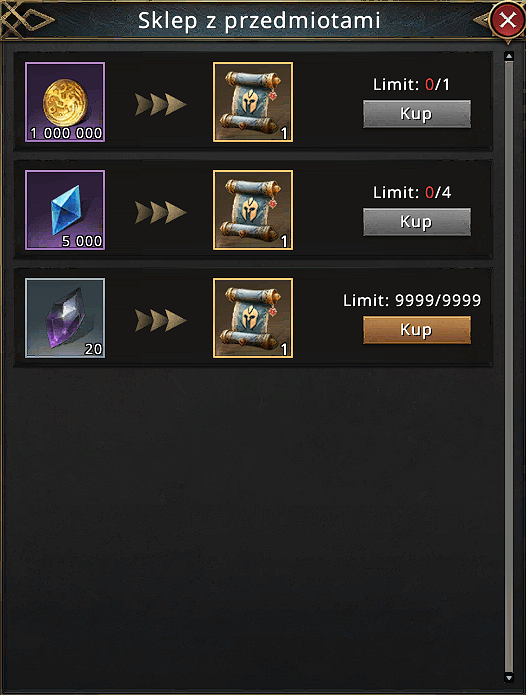Buy the scroll with the orange Kup button
The image size is (526, 695).
coord(417,330)
